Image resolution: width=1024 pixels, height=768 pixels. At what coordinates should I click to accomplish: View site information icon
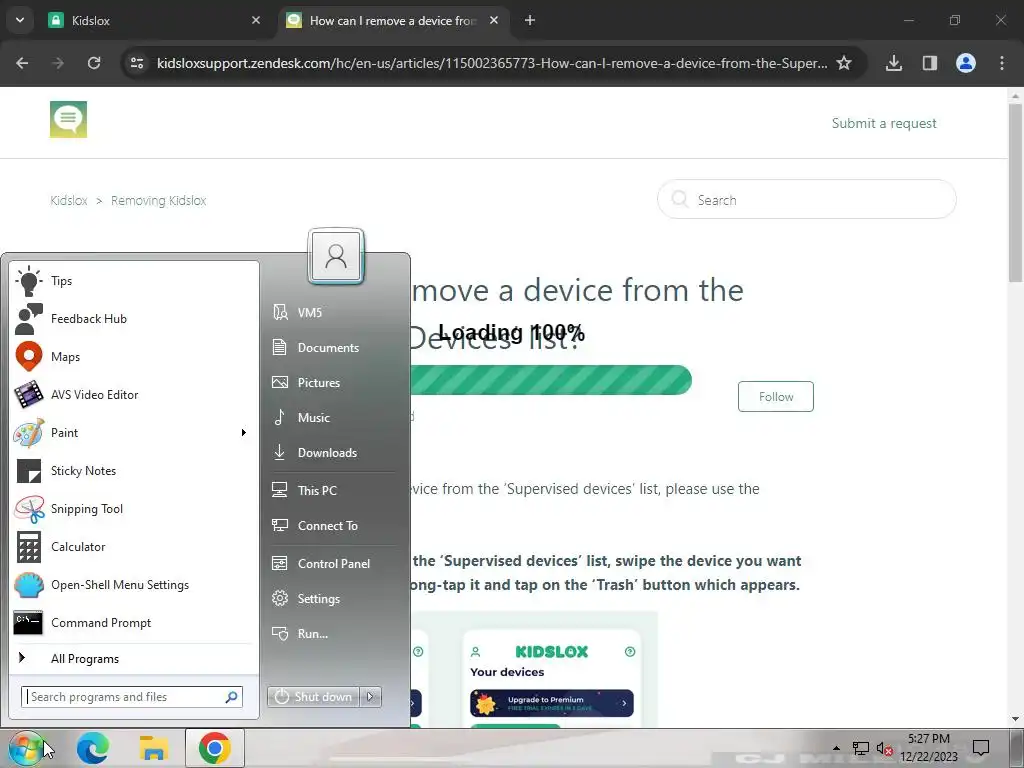137,63
